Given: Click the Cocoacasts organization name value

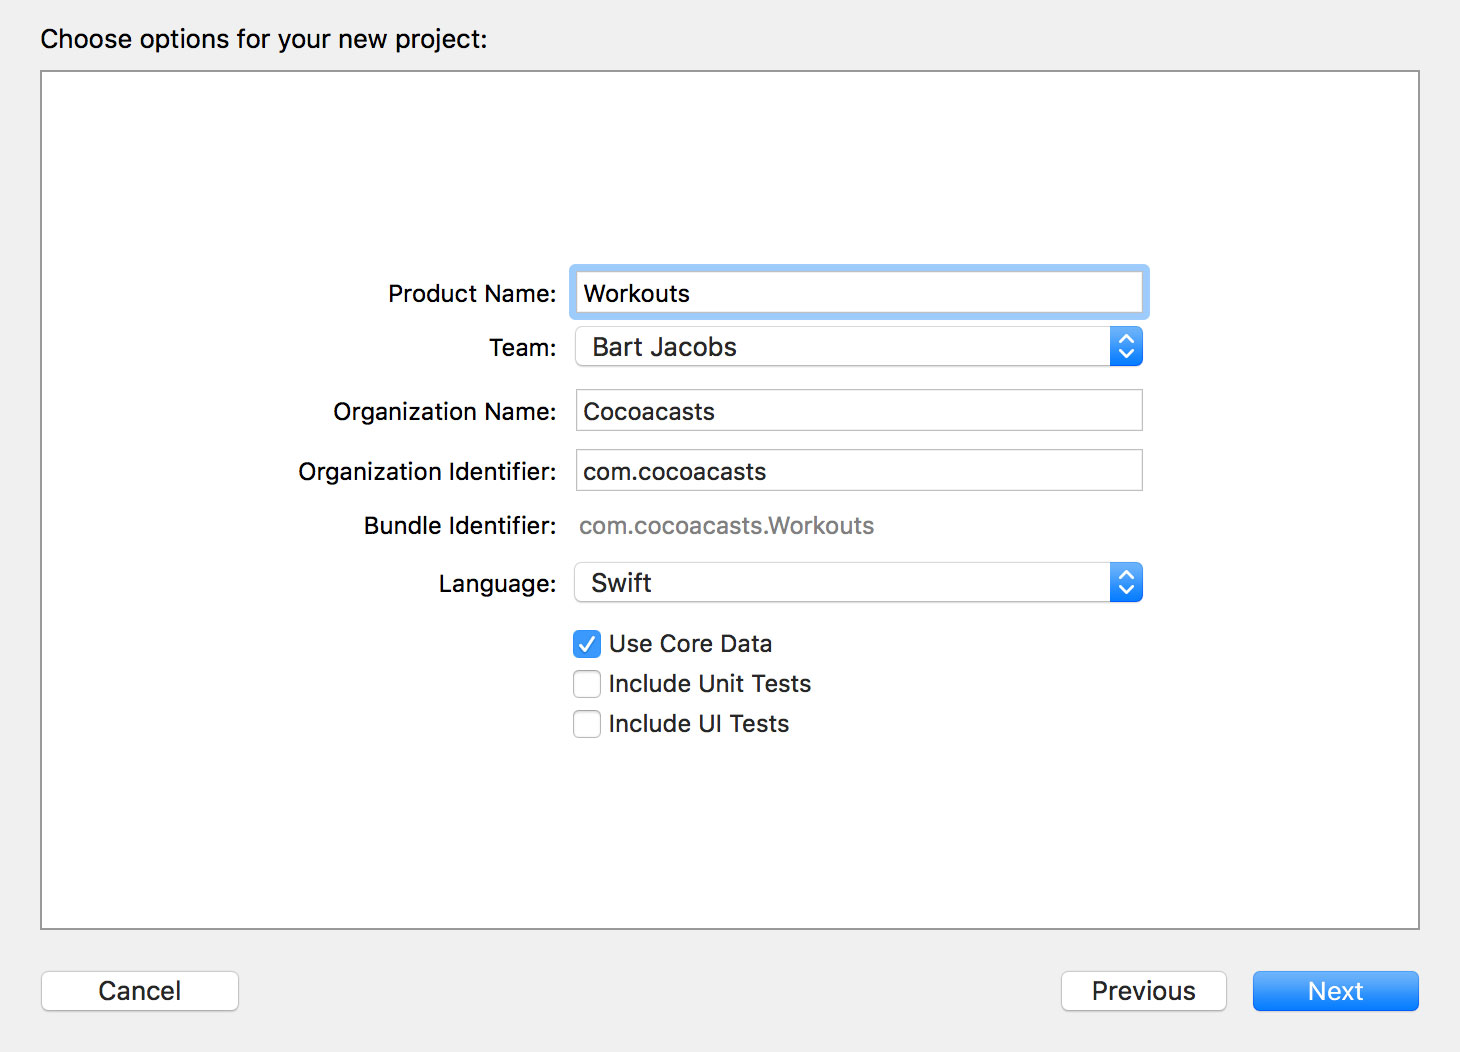Looking at the screenshot, I should (x=649, y=411).
